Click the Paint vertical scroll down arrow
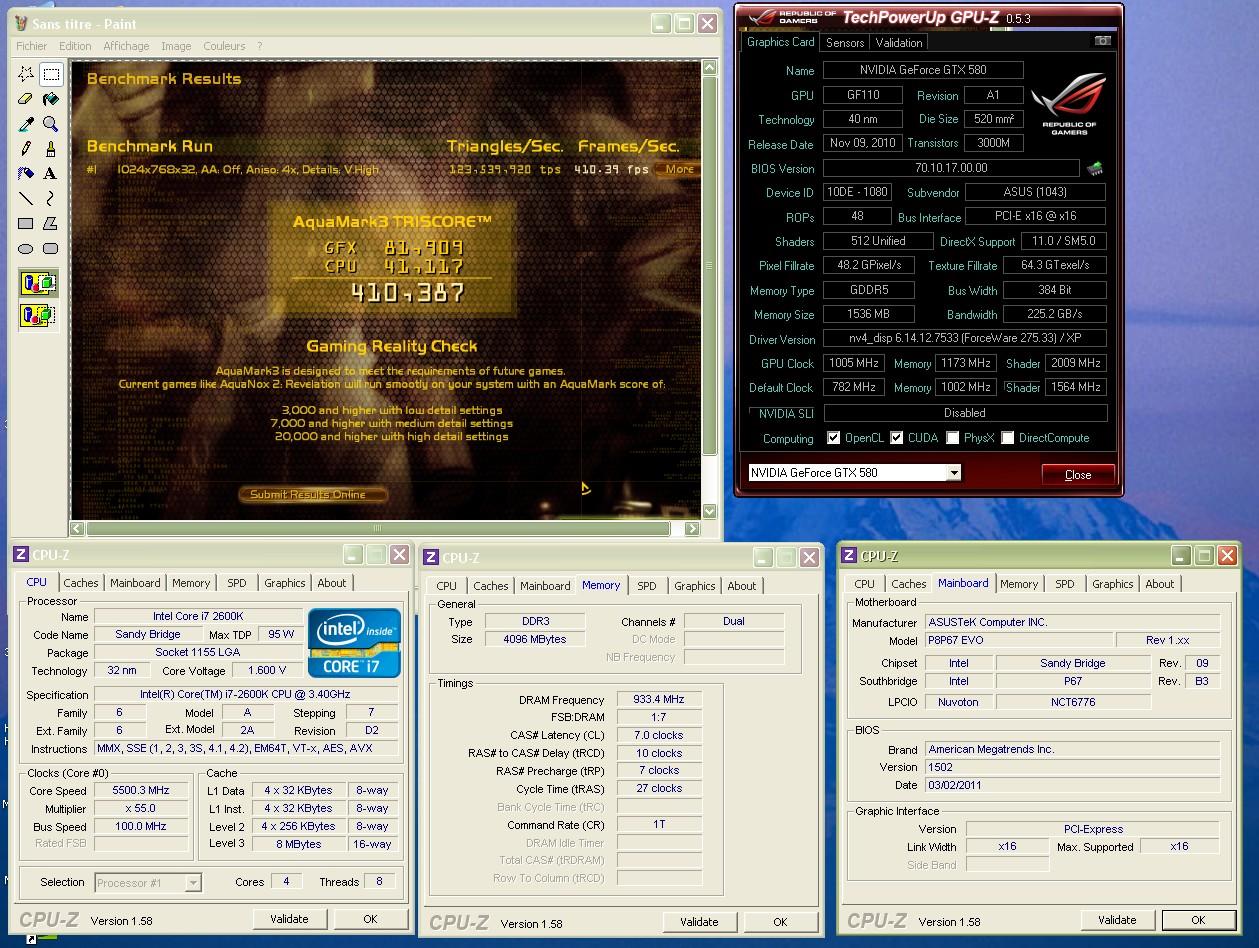The height and width of the screenshot is (948, 1259). coord(710,511)
